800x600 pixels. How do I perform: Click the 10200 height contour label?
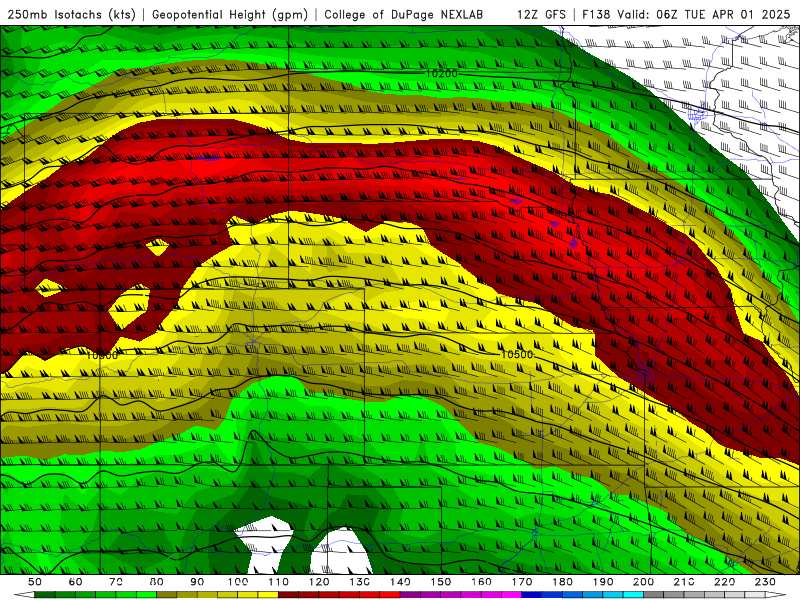click(441, 73)
